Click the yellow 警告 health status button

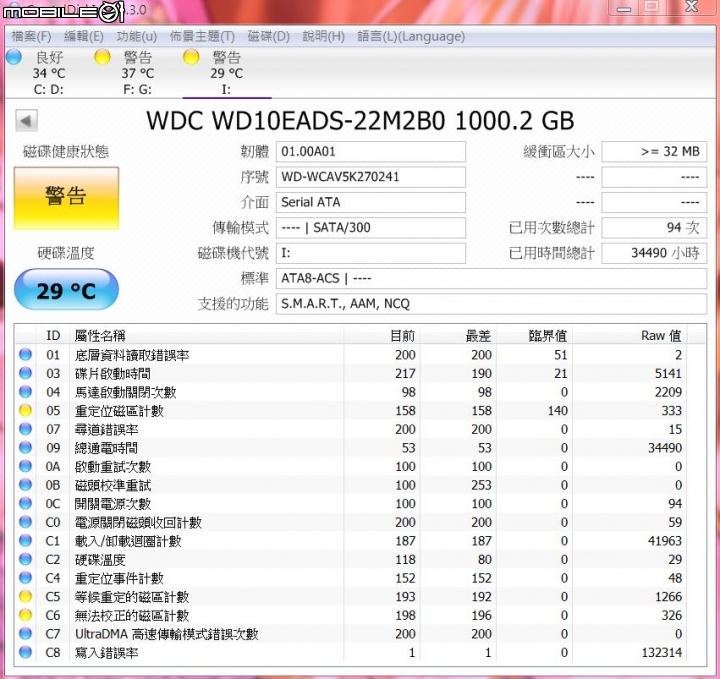click(x=67, y=198)
